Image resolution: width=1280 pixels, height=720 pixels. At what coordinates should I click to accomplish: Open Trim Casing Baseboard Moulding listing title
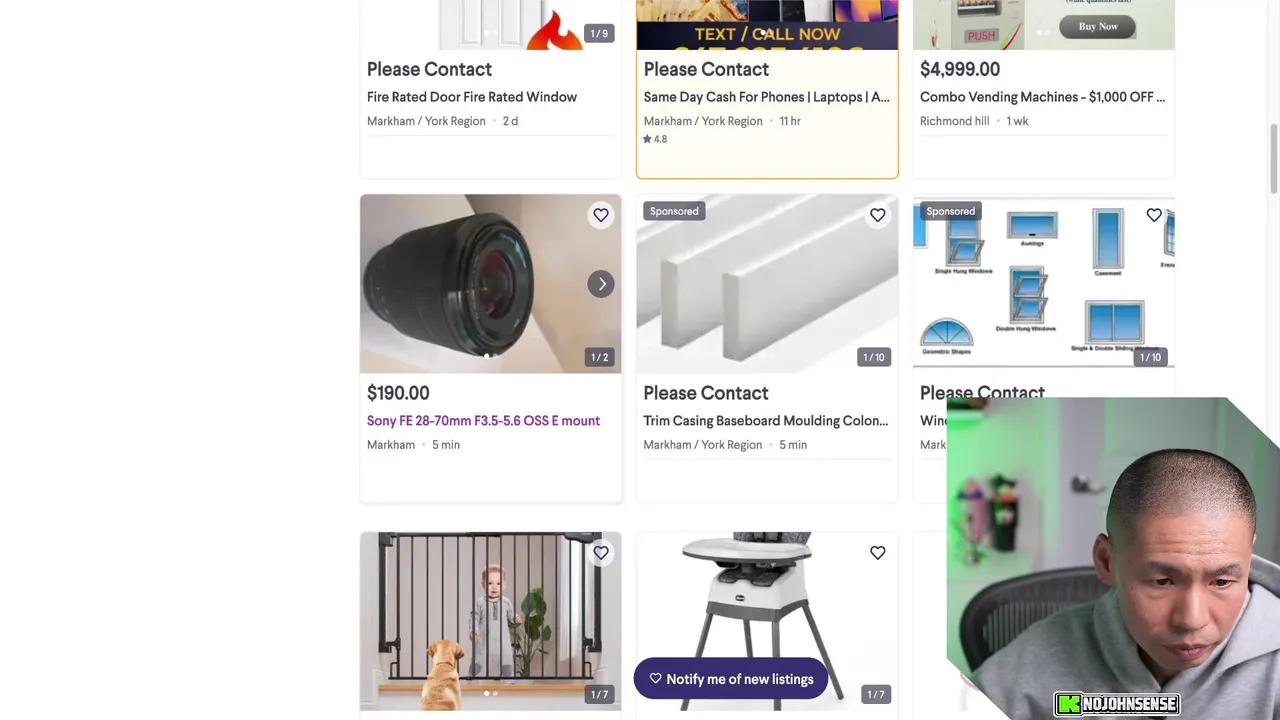tap(765, 421)
